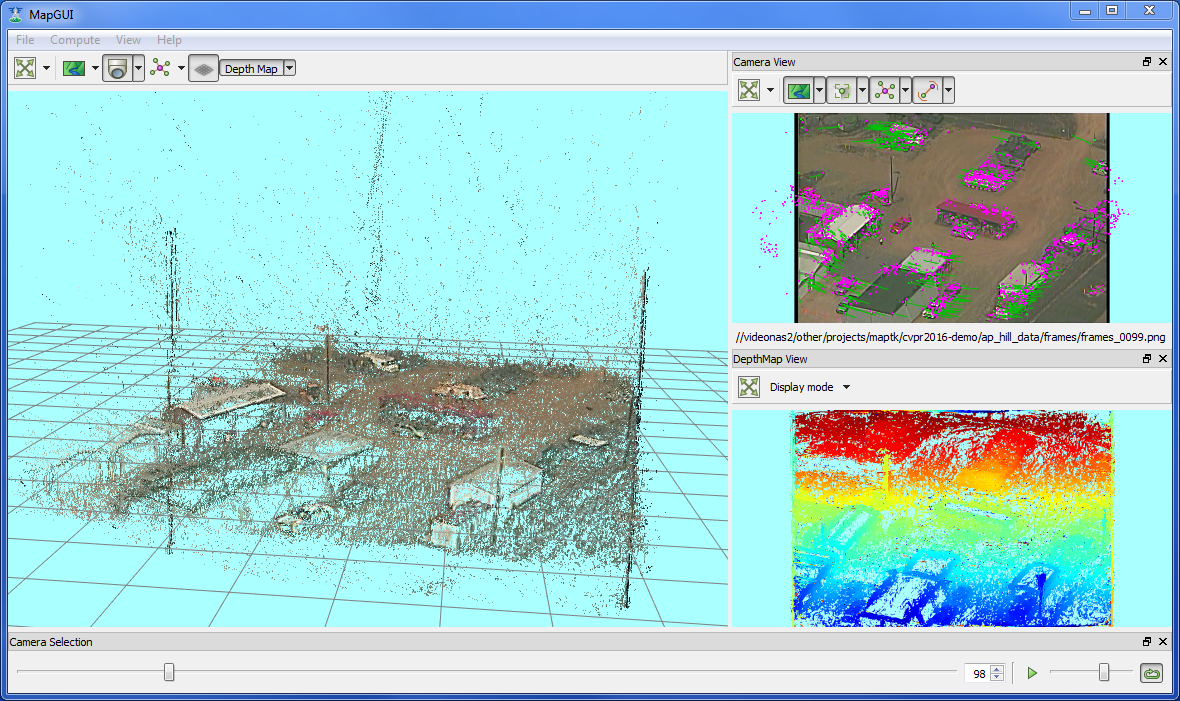This screenshot has width=1180, height=701.
Task: Maximize the MapGUI window
Action: [x=1112, y=11]
